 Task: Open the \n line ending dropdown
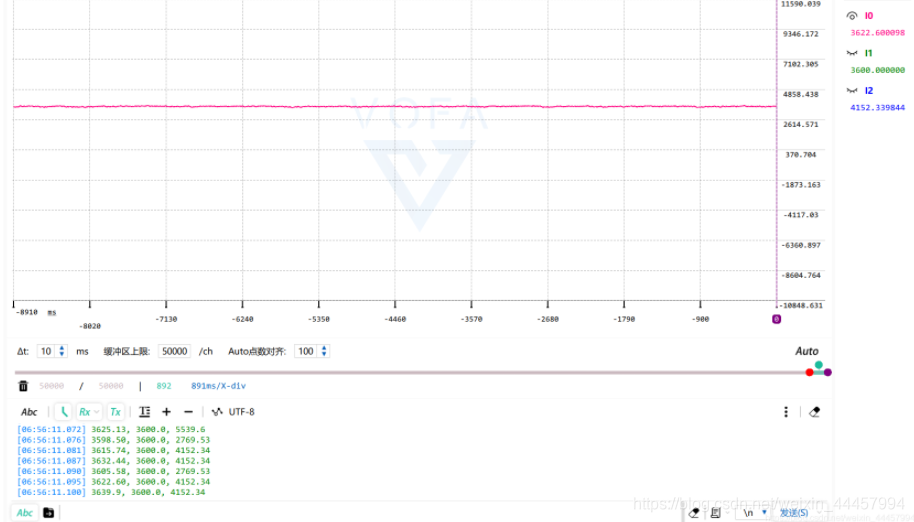click(x=755, y=513)
